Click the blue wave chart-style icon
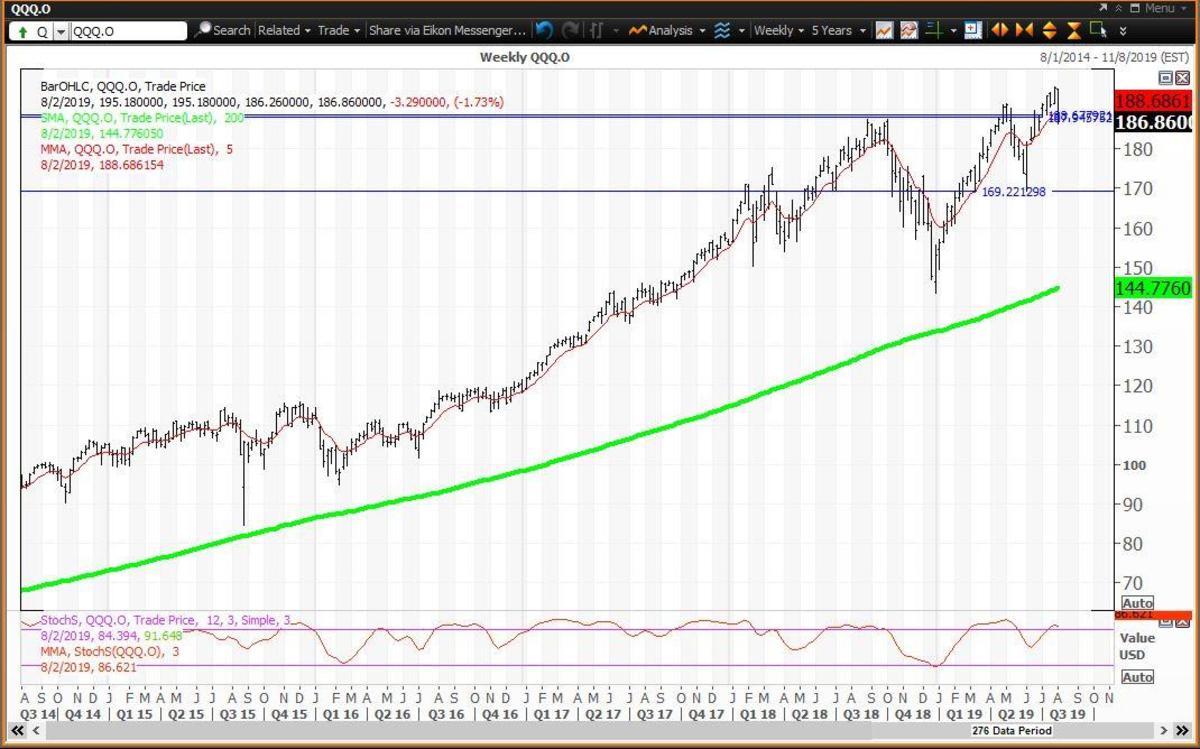Viewport: 1200px width, 749px height. pyautogui.click(x=721, y=30)
